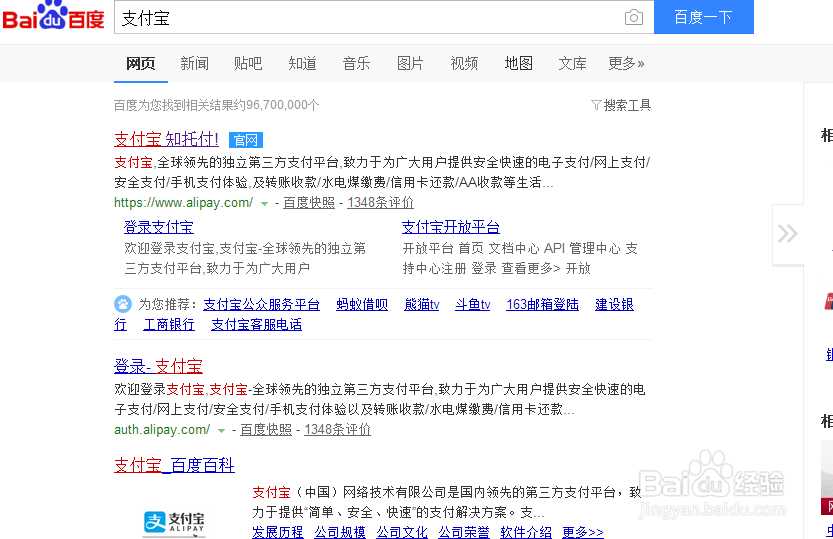Expand 更多» categories
This screenshot has height=539, width=833.
[x=626, y=64]
